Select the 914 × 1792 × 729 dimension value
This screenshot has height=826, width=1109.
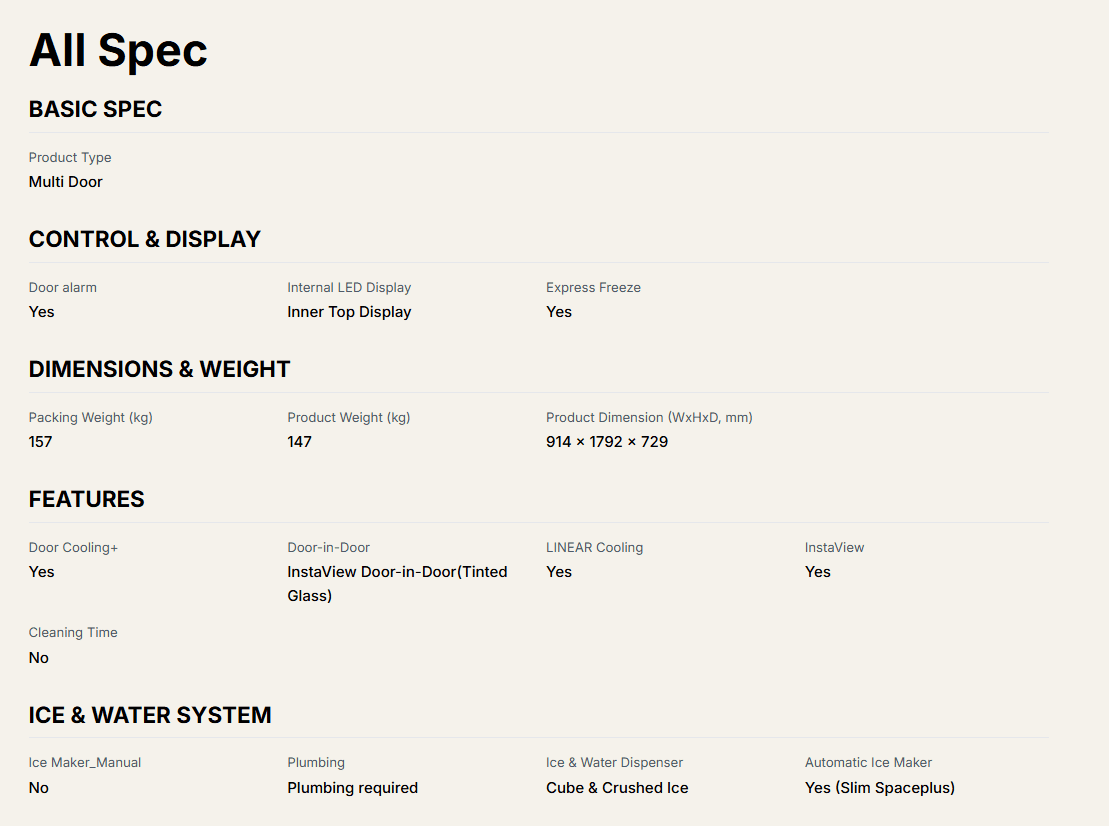point(607,442)
